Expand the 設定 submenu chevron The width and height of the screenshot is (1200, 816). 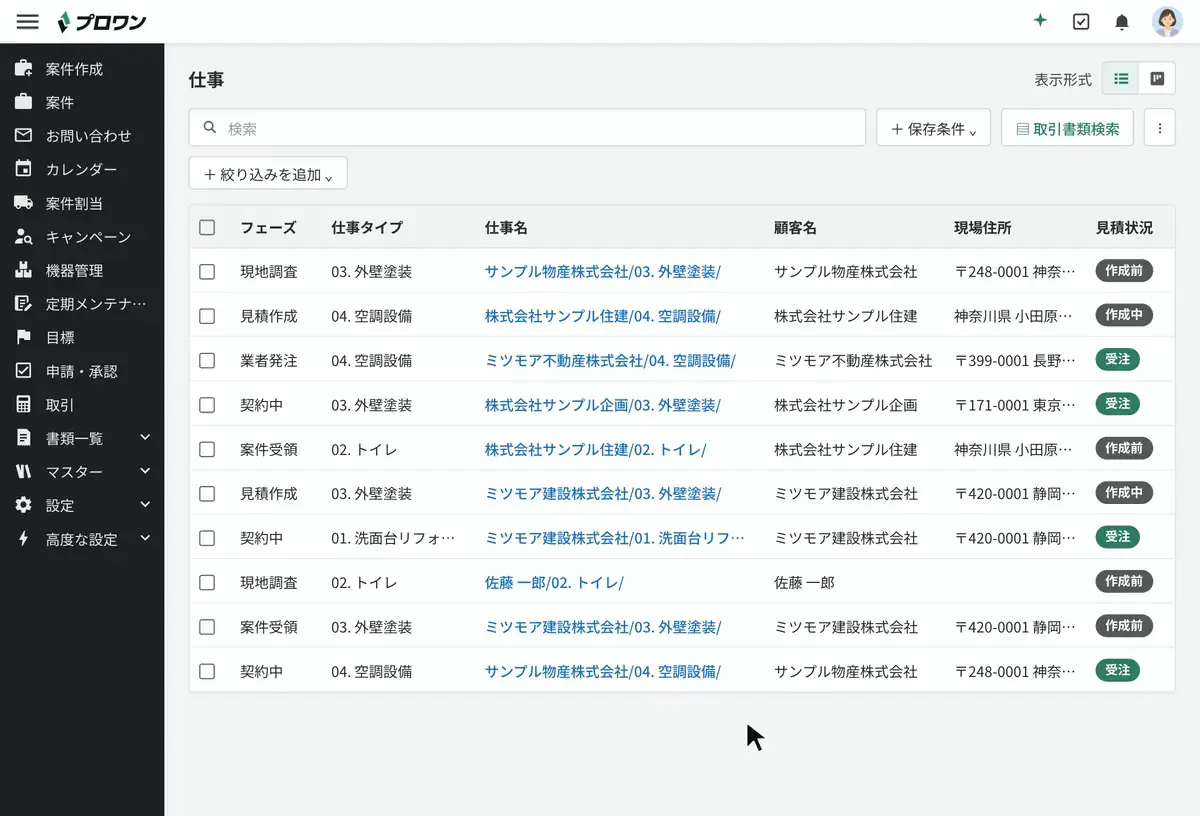pos(145,504)
